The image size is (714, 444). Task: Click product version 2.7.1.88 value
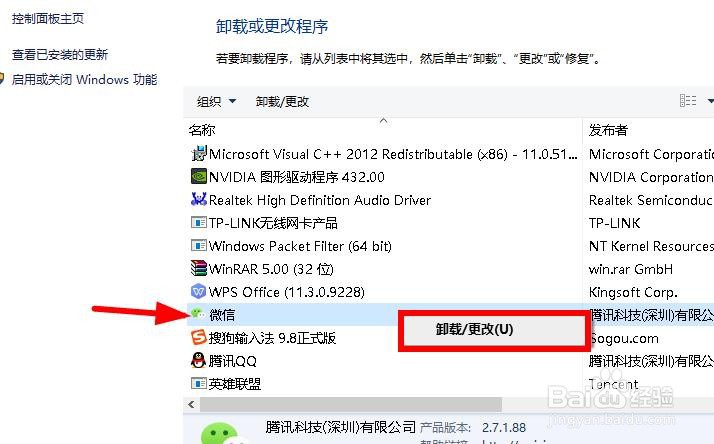504,428
